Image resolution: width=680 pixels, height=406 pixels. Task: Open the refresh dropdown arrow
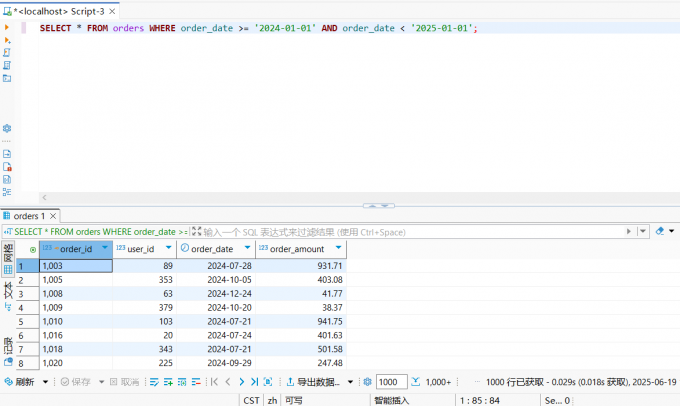[x=45, y=382]
